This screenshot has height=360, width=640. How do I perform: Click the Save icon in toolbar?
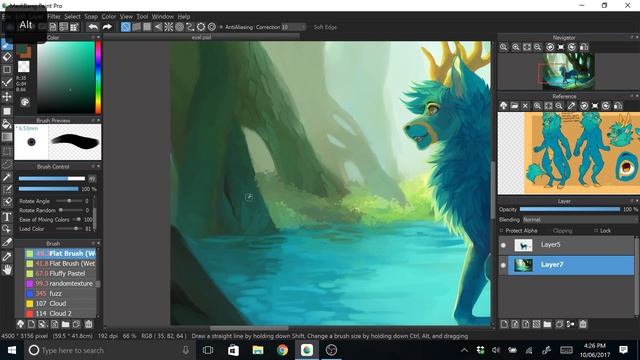tap(53, 27)
